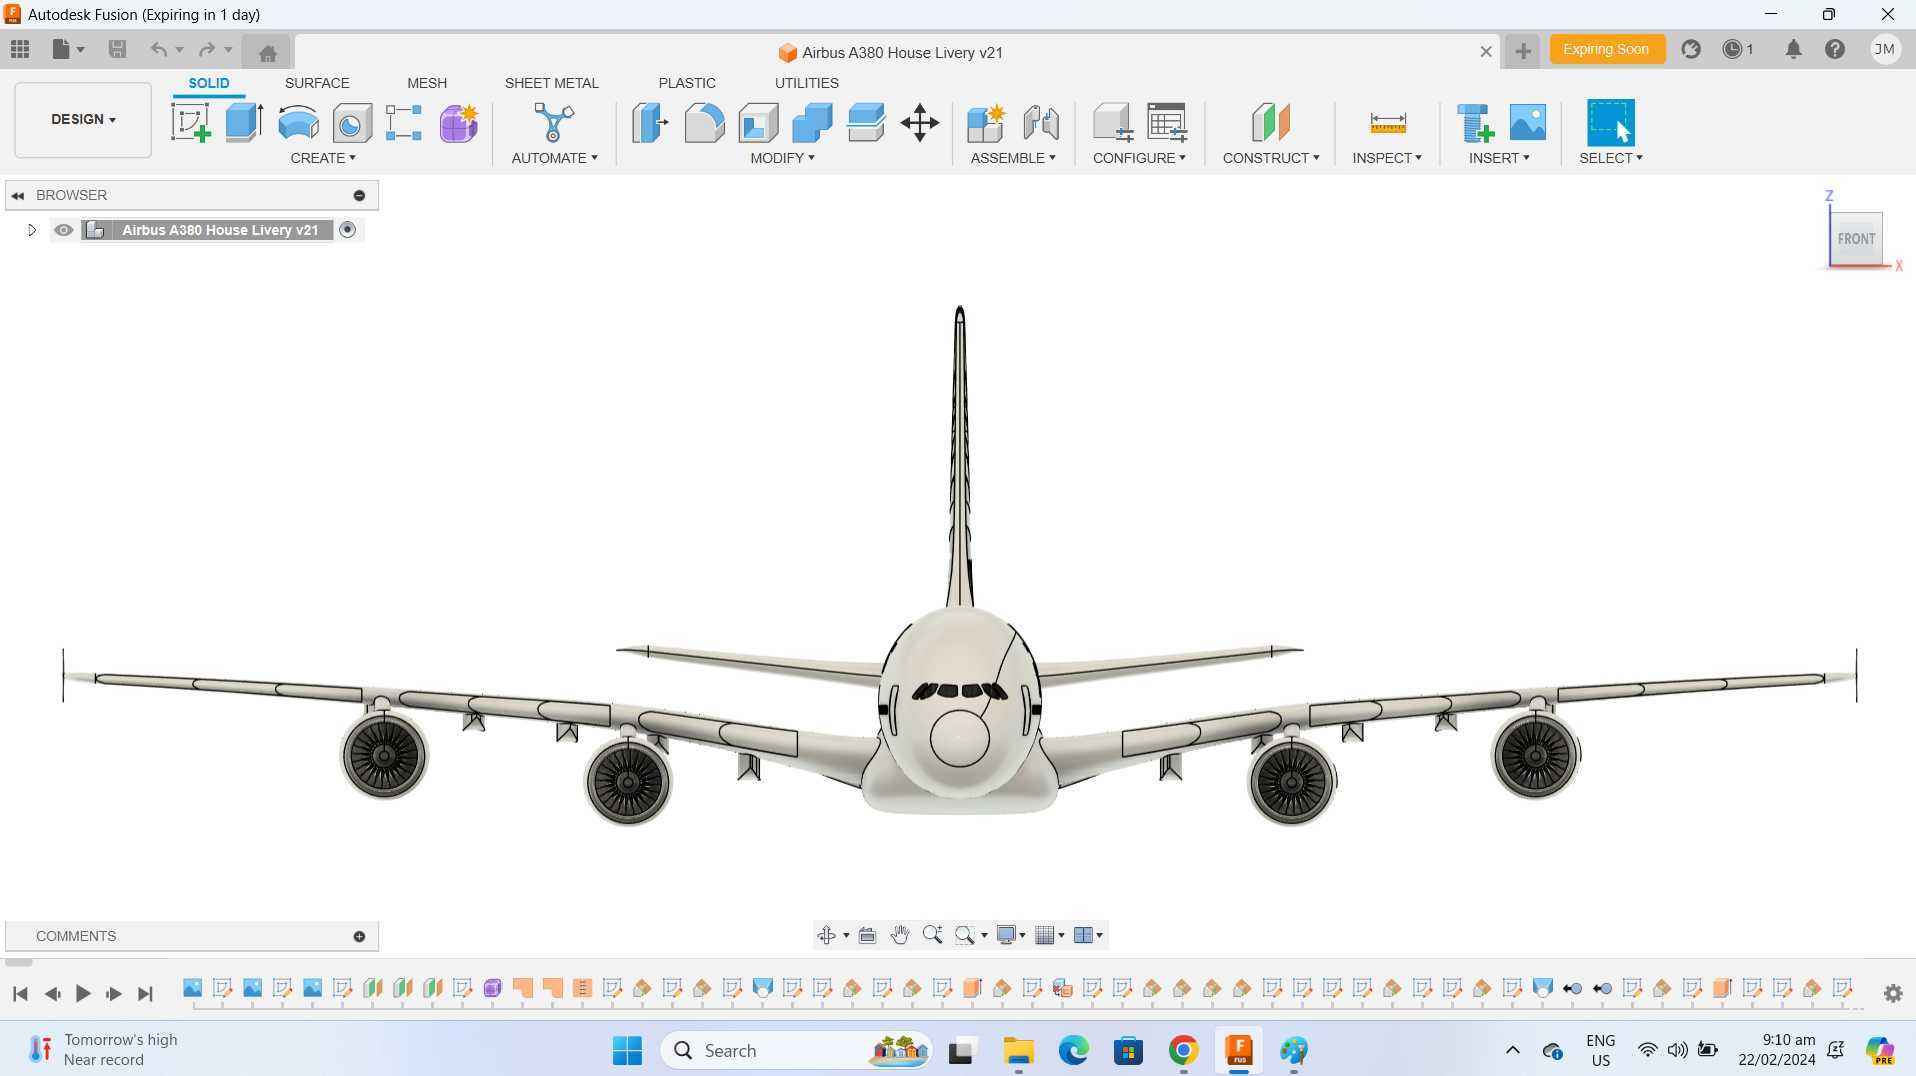Select the Combine tool
The width and height of the screenshot is (1916, 1076).
pos(812,123)
